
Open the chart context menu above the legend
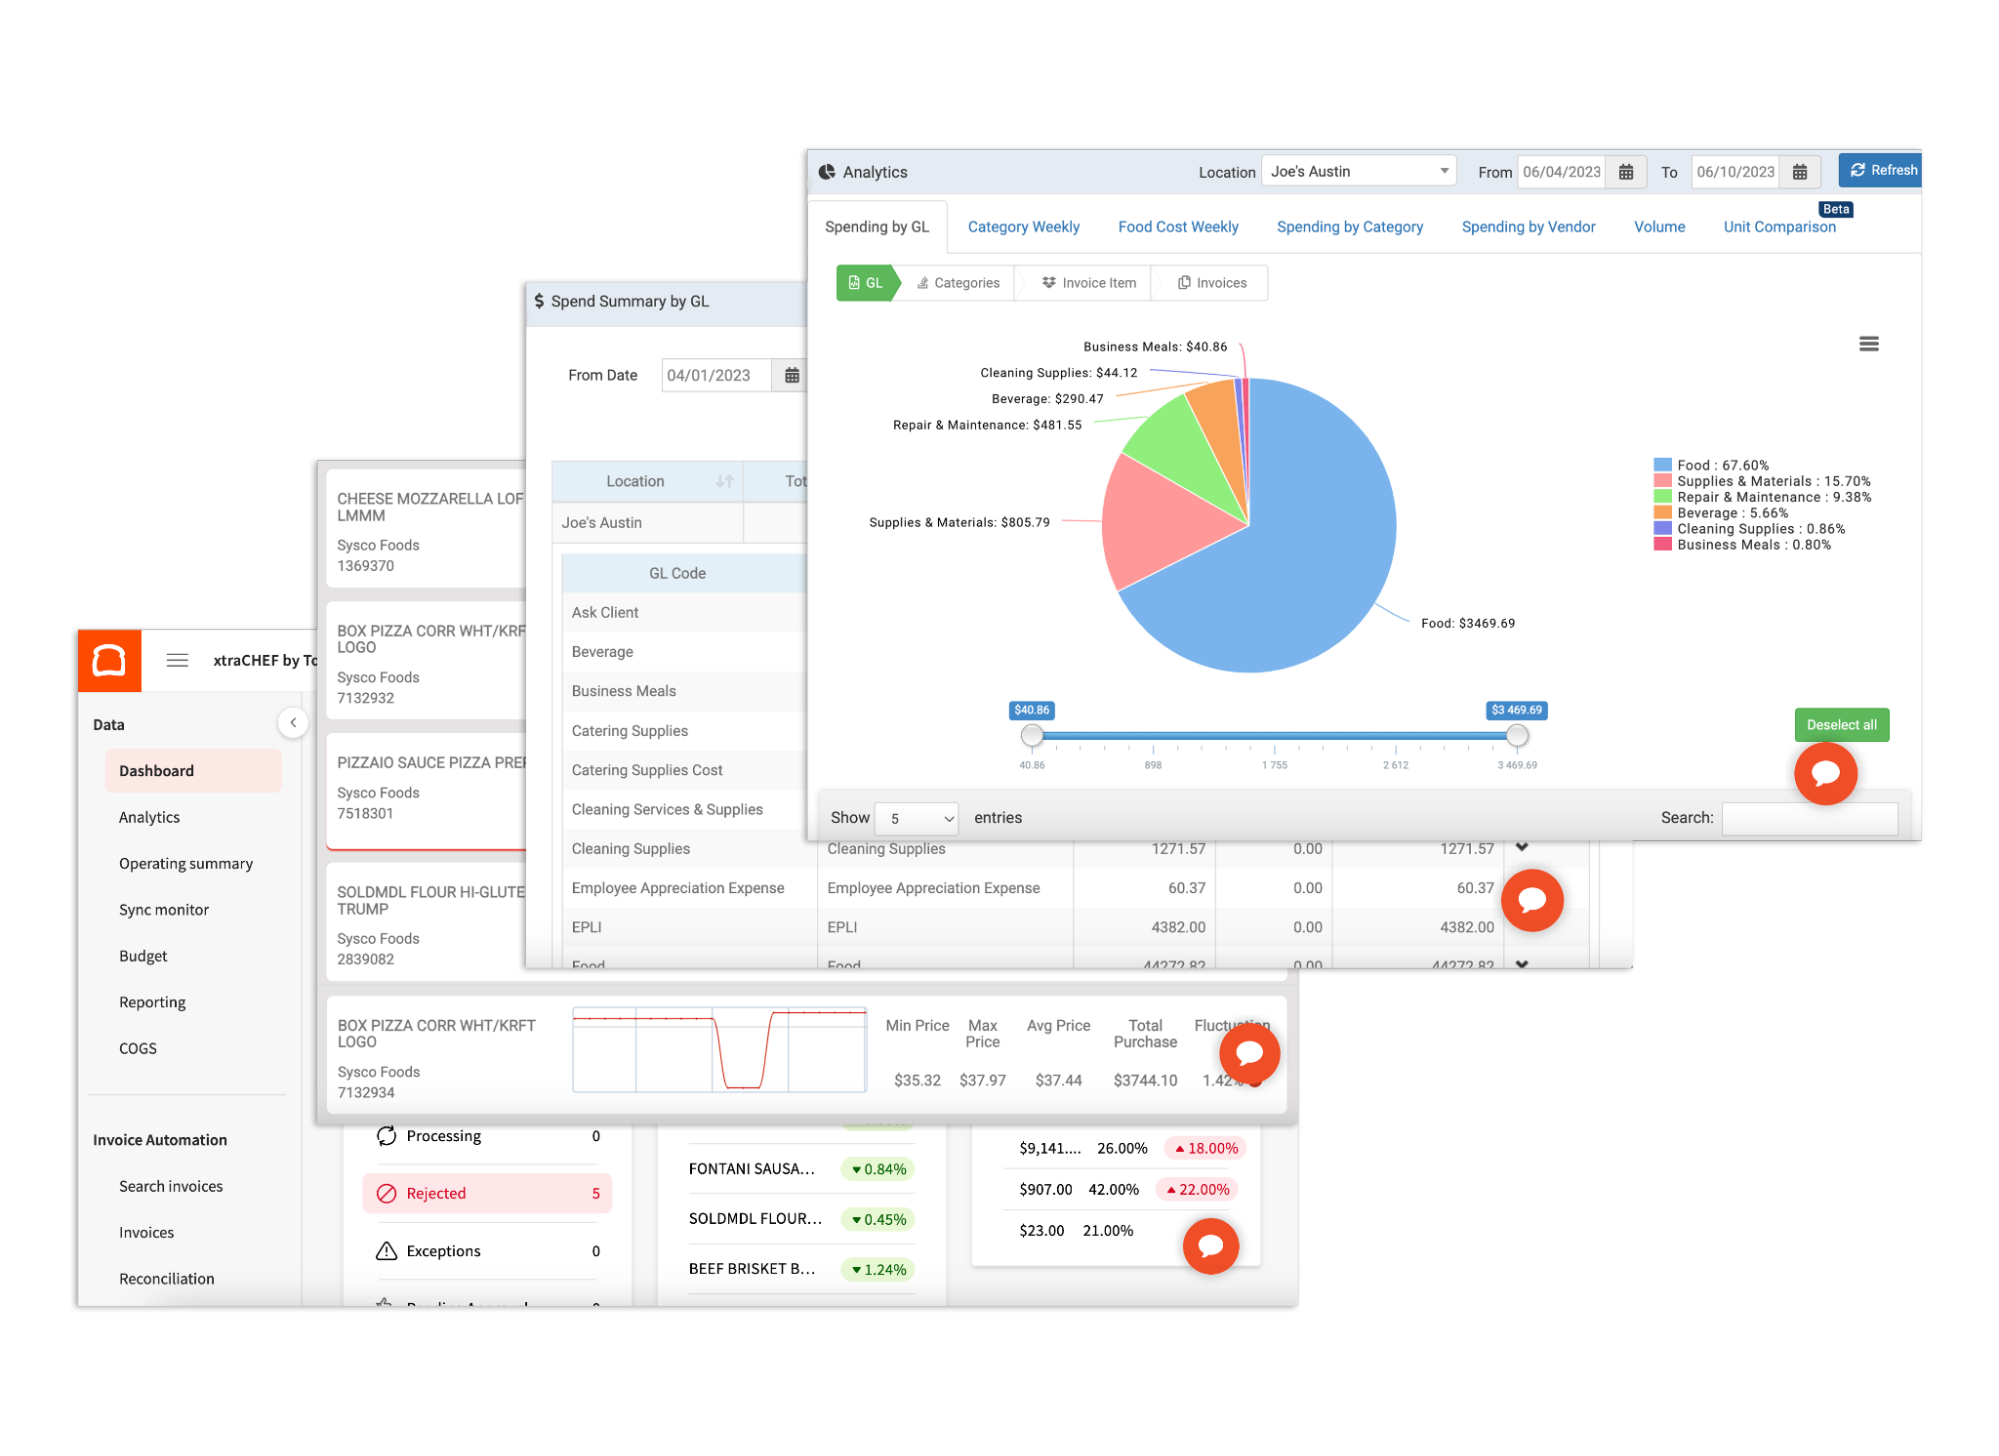1868,343
